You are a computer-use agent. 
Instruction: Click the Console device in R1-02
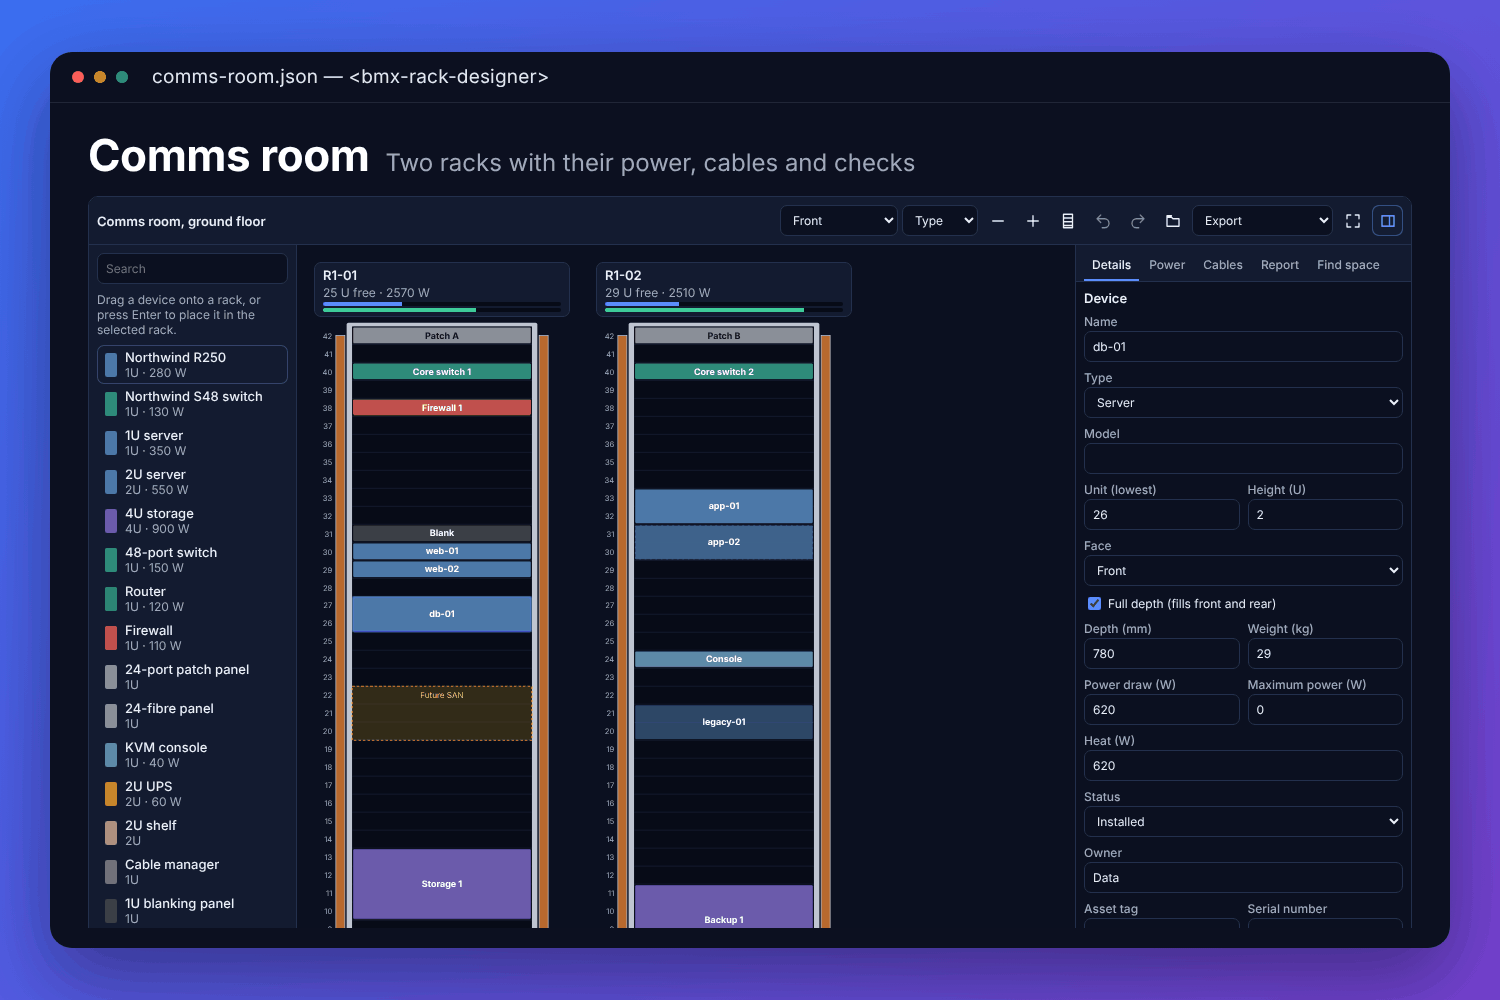(x=724, y=659)
